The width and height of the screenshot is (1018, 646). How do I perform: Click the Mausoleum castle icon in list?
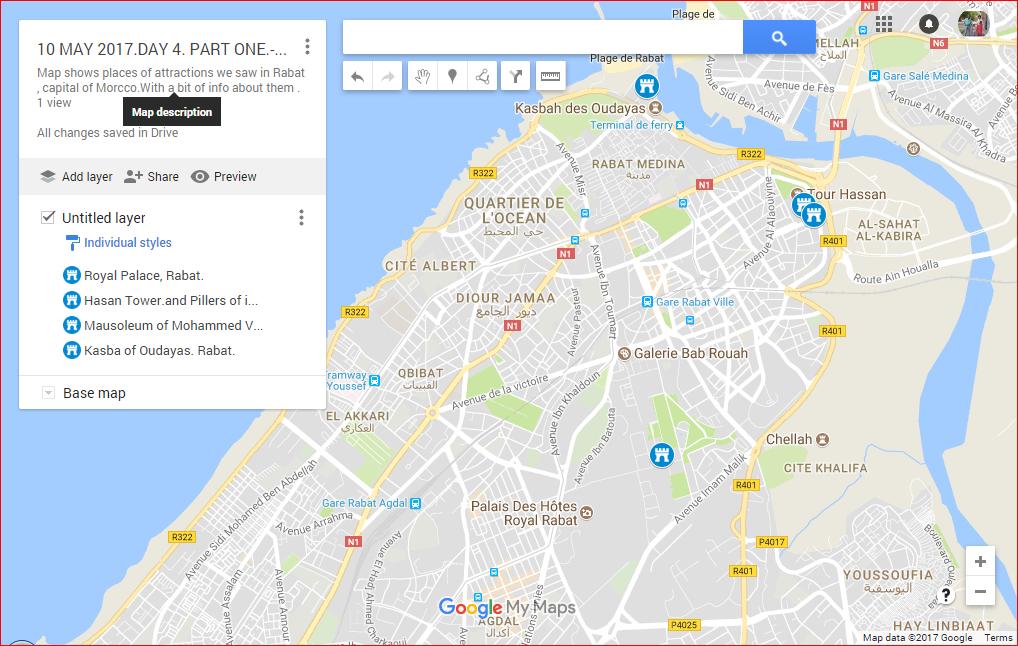tap(71, 325)
